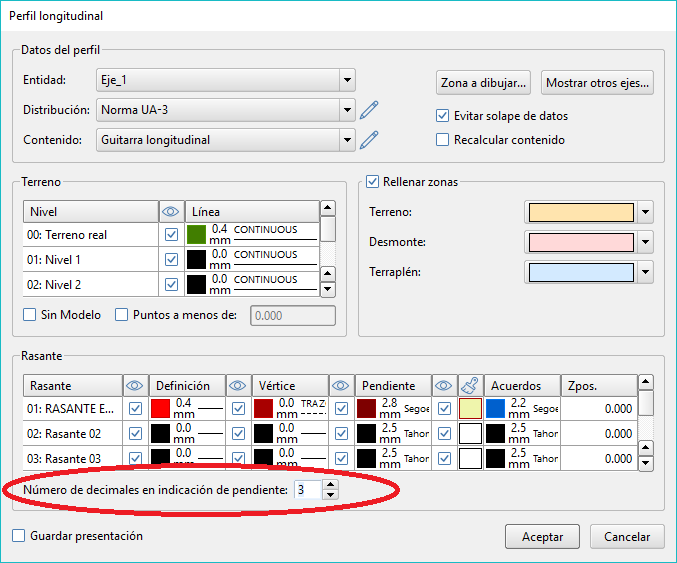Click the decimales de pendiente number field
The image size is (677, 563).
coord(308,490)
